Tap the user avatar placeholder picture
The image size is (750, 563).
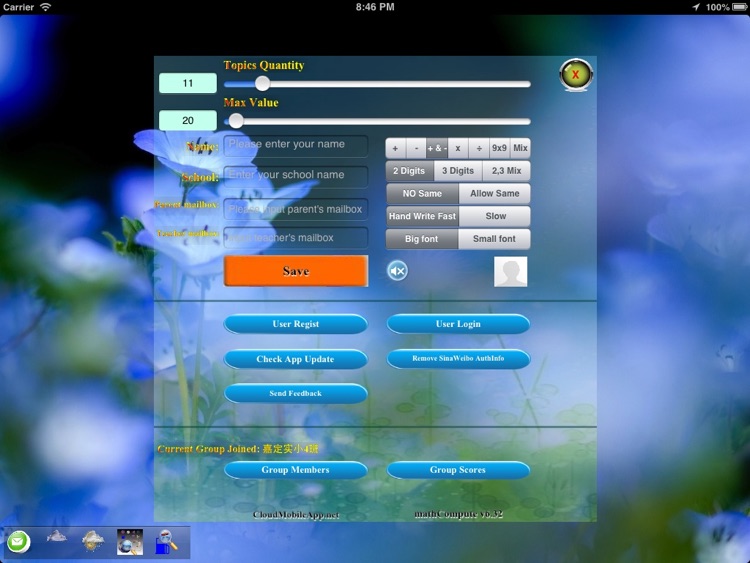pos(510,271)
